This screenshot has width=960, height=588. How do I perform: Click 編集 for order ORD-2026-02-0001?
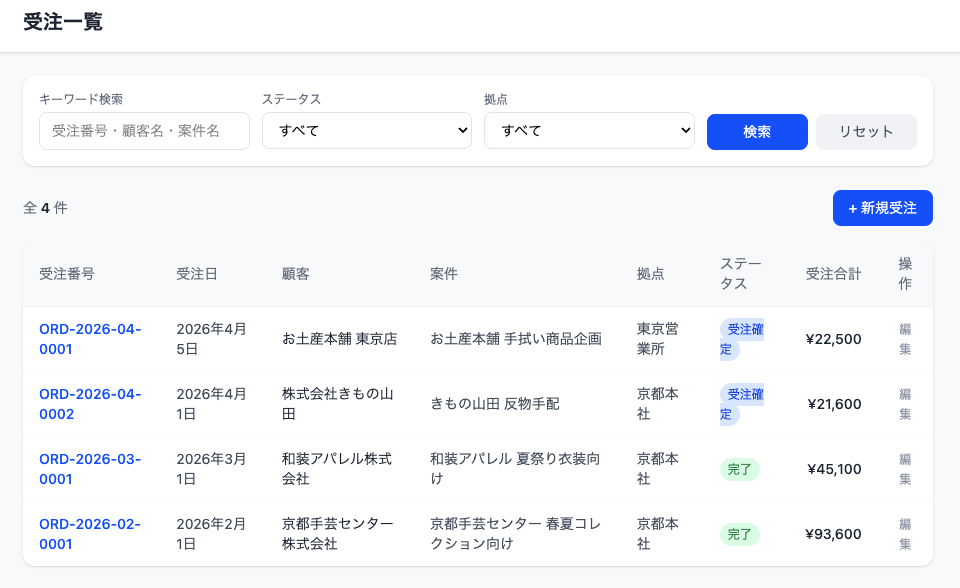coord(905,534)
